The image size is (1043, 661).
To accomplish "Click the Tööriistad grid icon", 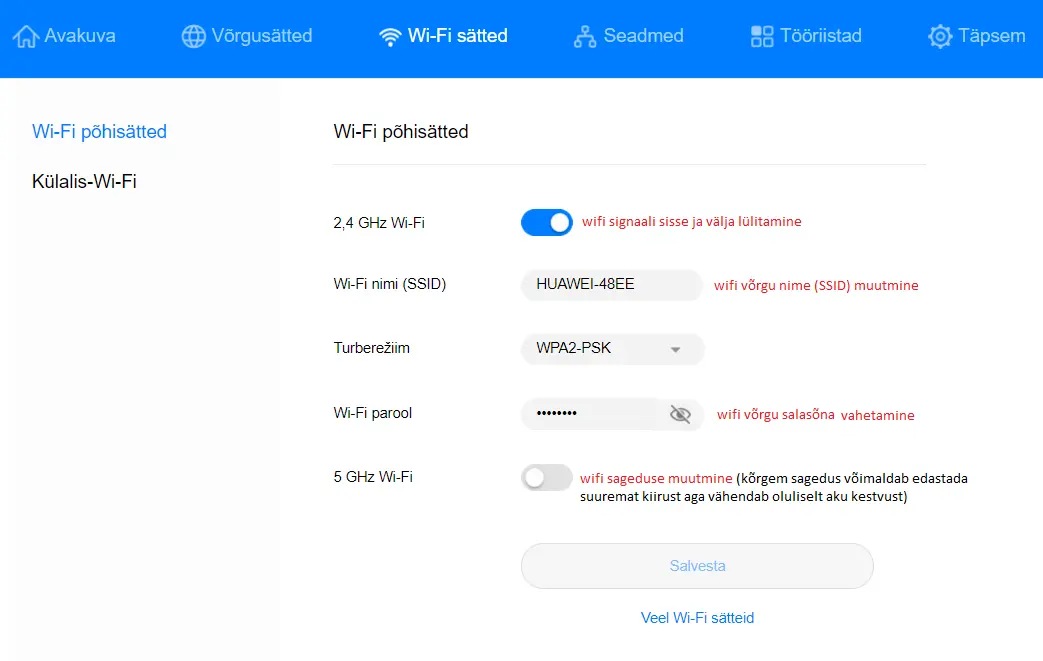I will (762, 36).
